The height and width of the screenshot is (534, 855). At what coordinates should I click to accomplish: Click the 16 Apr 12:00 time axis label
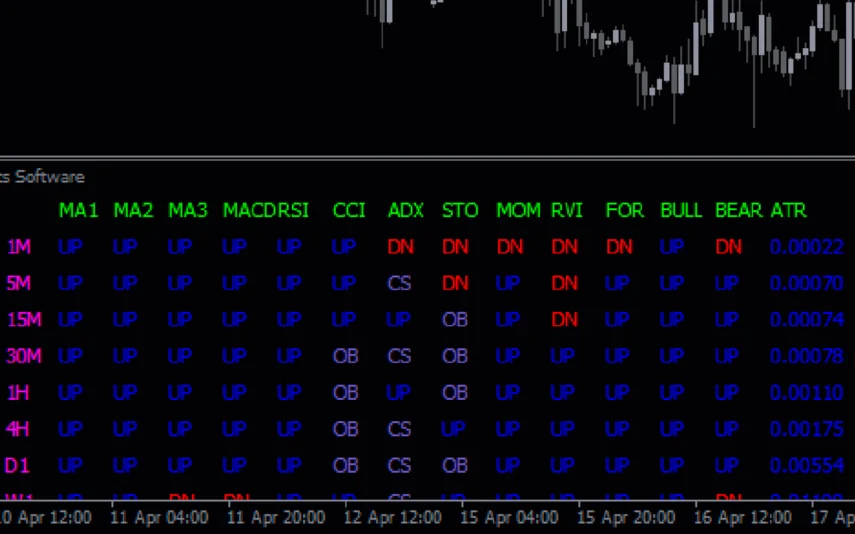(x=743, y=518)
